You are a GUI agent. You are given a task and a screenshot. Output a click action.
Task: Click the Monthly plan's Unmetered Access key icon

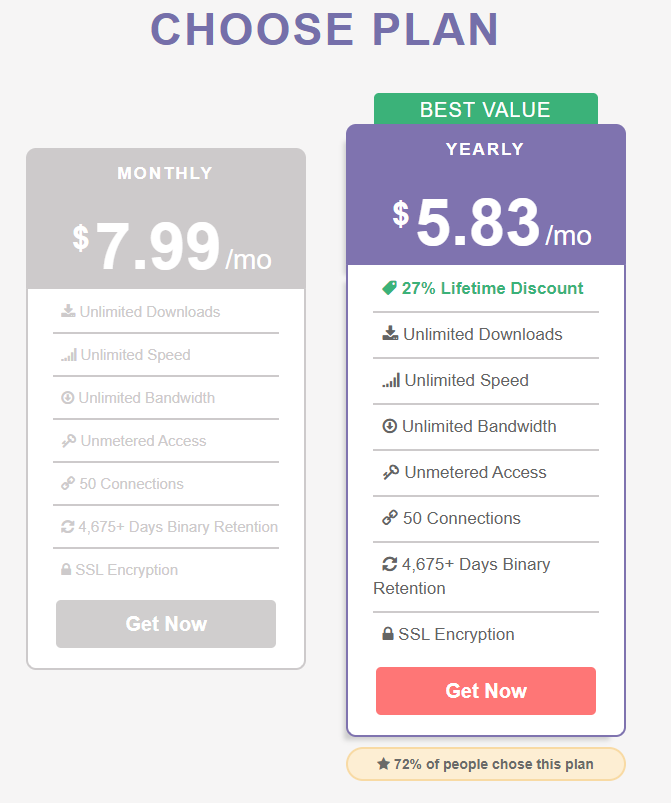click(x=68, y=441)
